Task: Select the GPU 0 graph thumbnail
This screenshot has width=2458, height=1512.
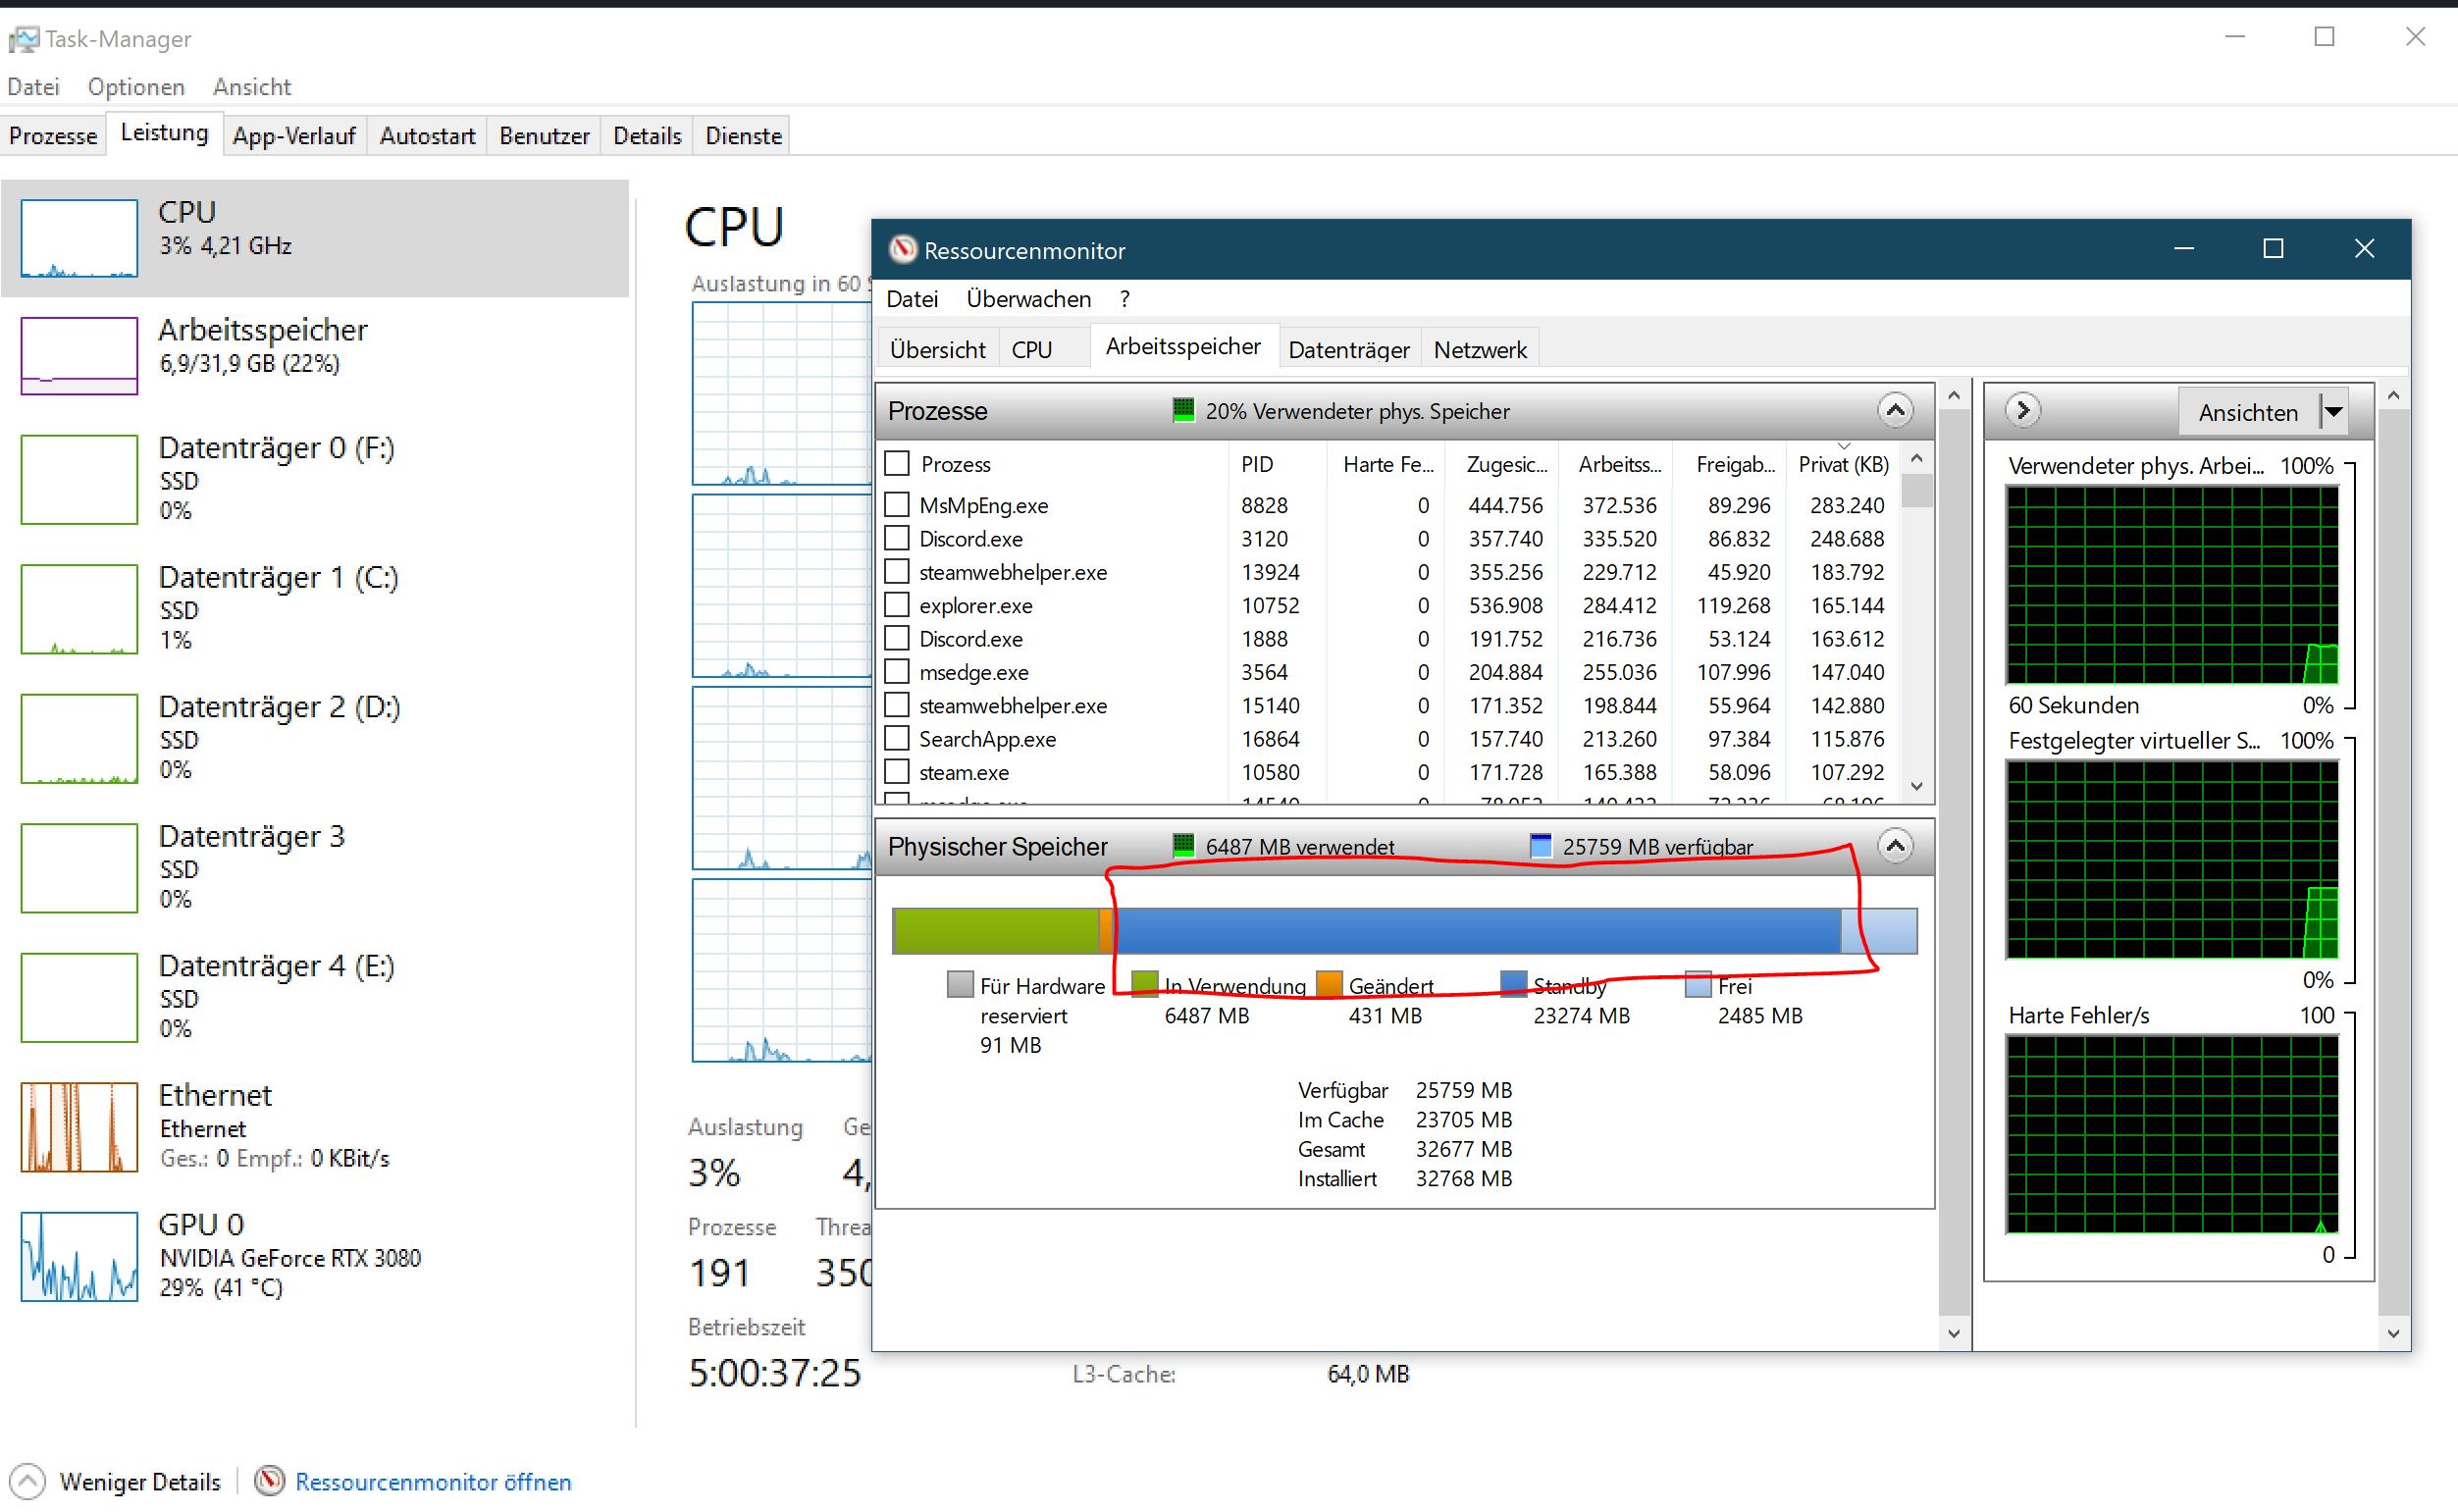Action: 79,1256
